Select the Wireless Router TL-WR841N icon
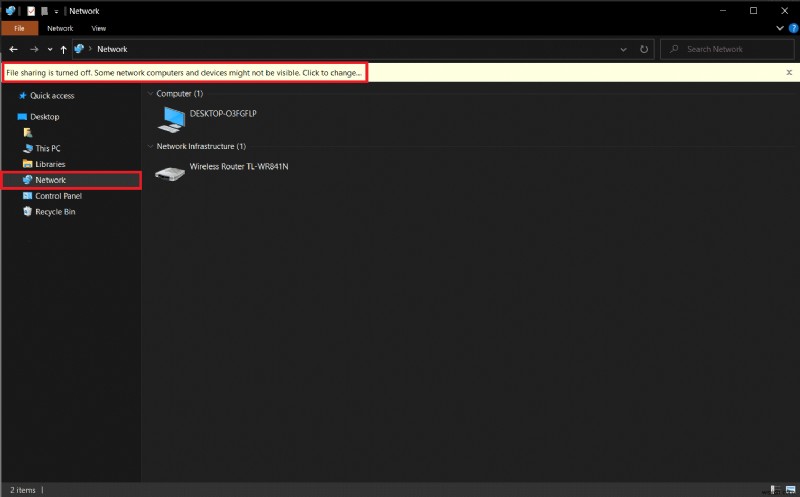 coord(170,173)
